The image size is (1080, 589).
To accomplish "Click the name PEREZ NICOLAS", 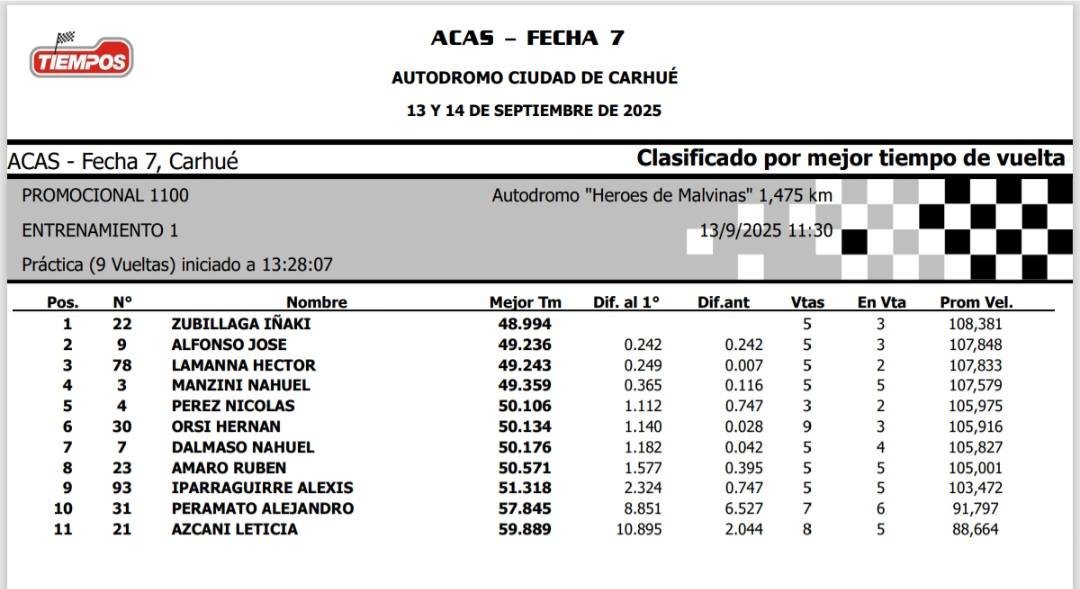I will pos(233,406).
